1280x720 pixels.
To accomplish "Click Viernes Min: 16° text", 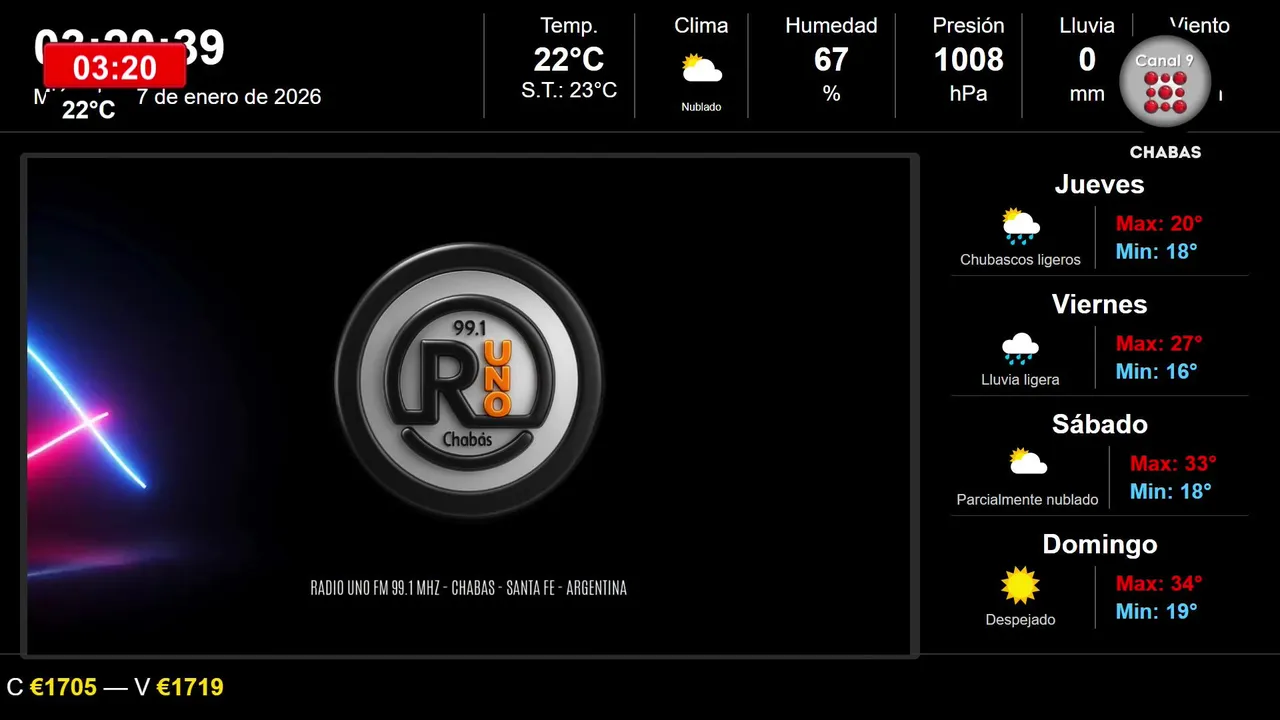I will (1157, 371).
